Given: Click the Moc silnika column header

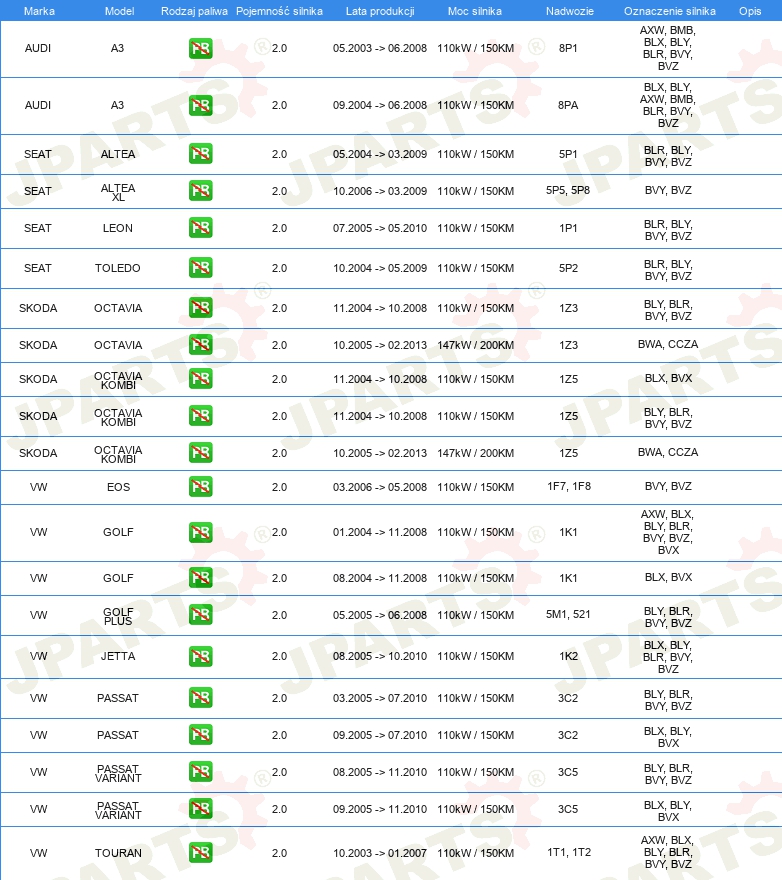Looking at the screenshot, I should pos(474,11).
